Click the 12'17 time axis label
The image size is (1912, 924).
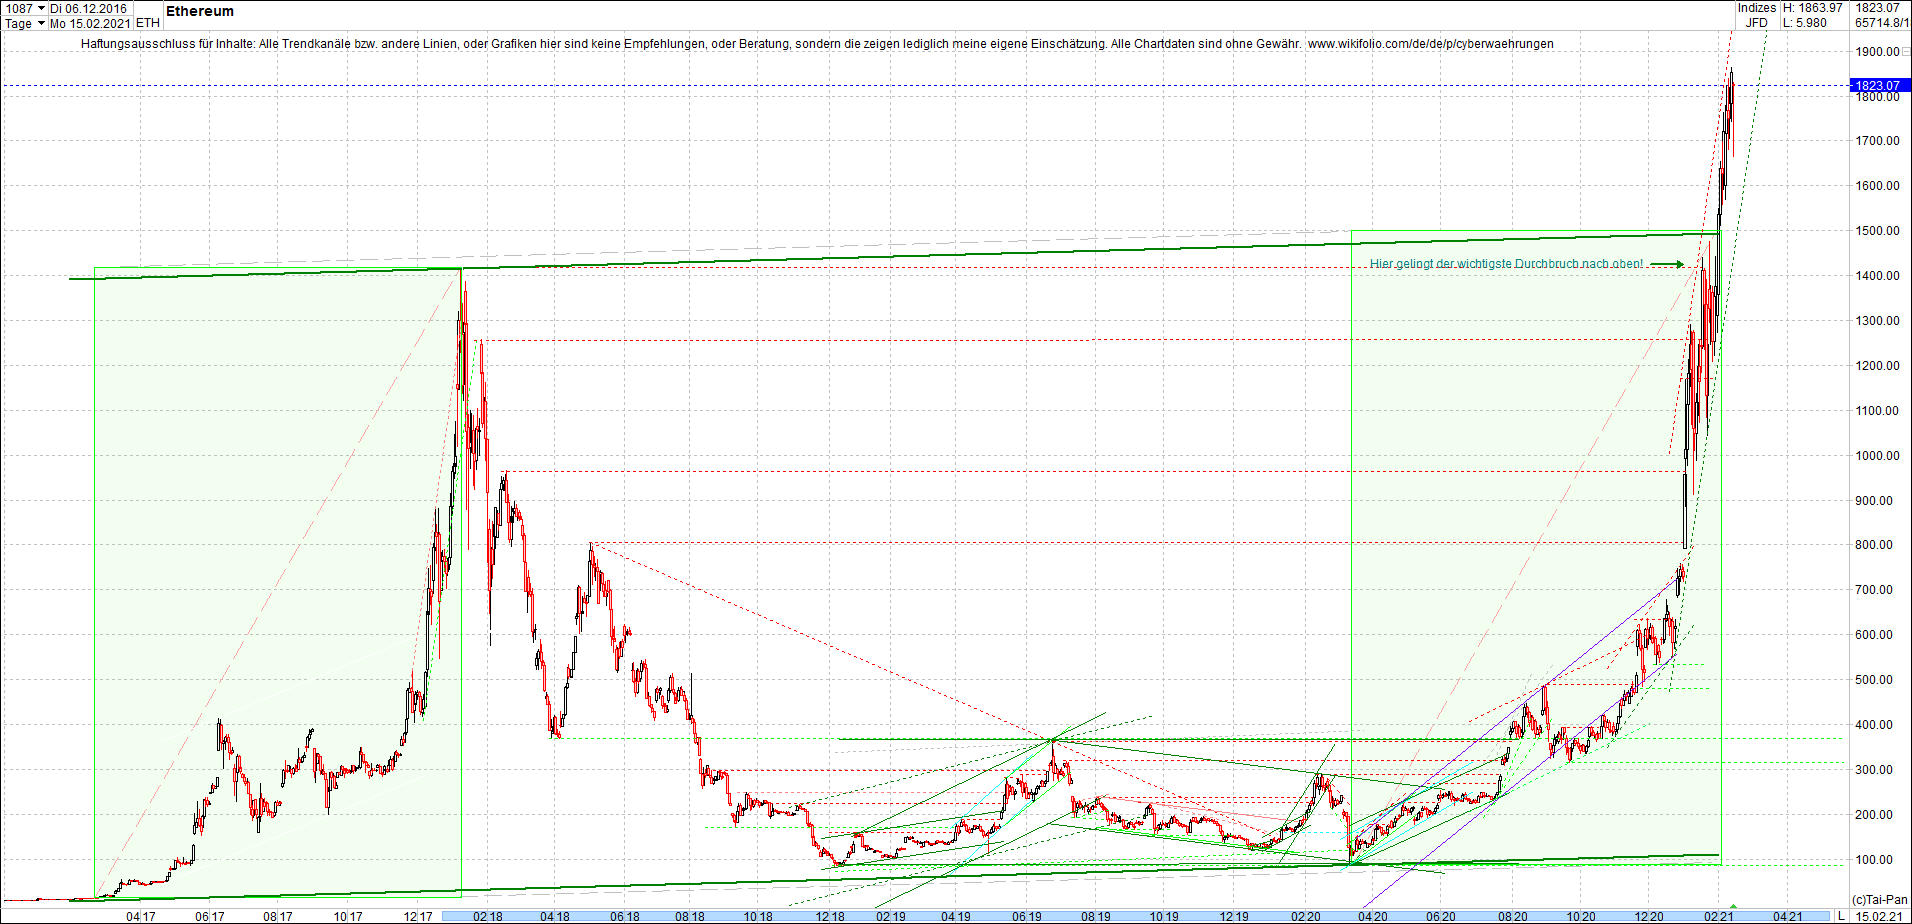pos(418,916)
